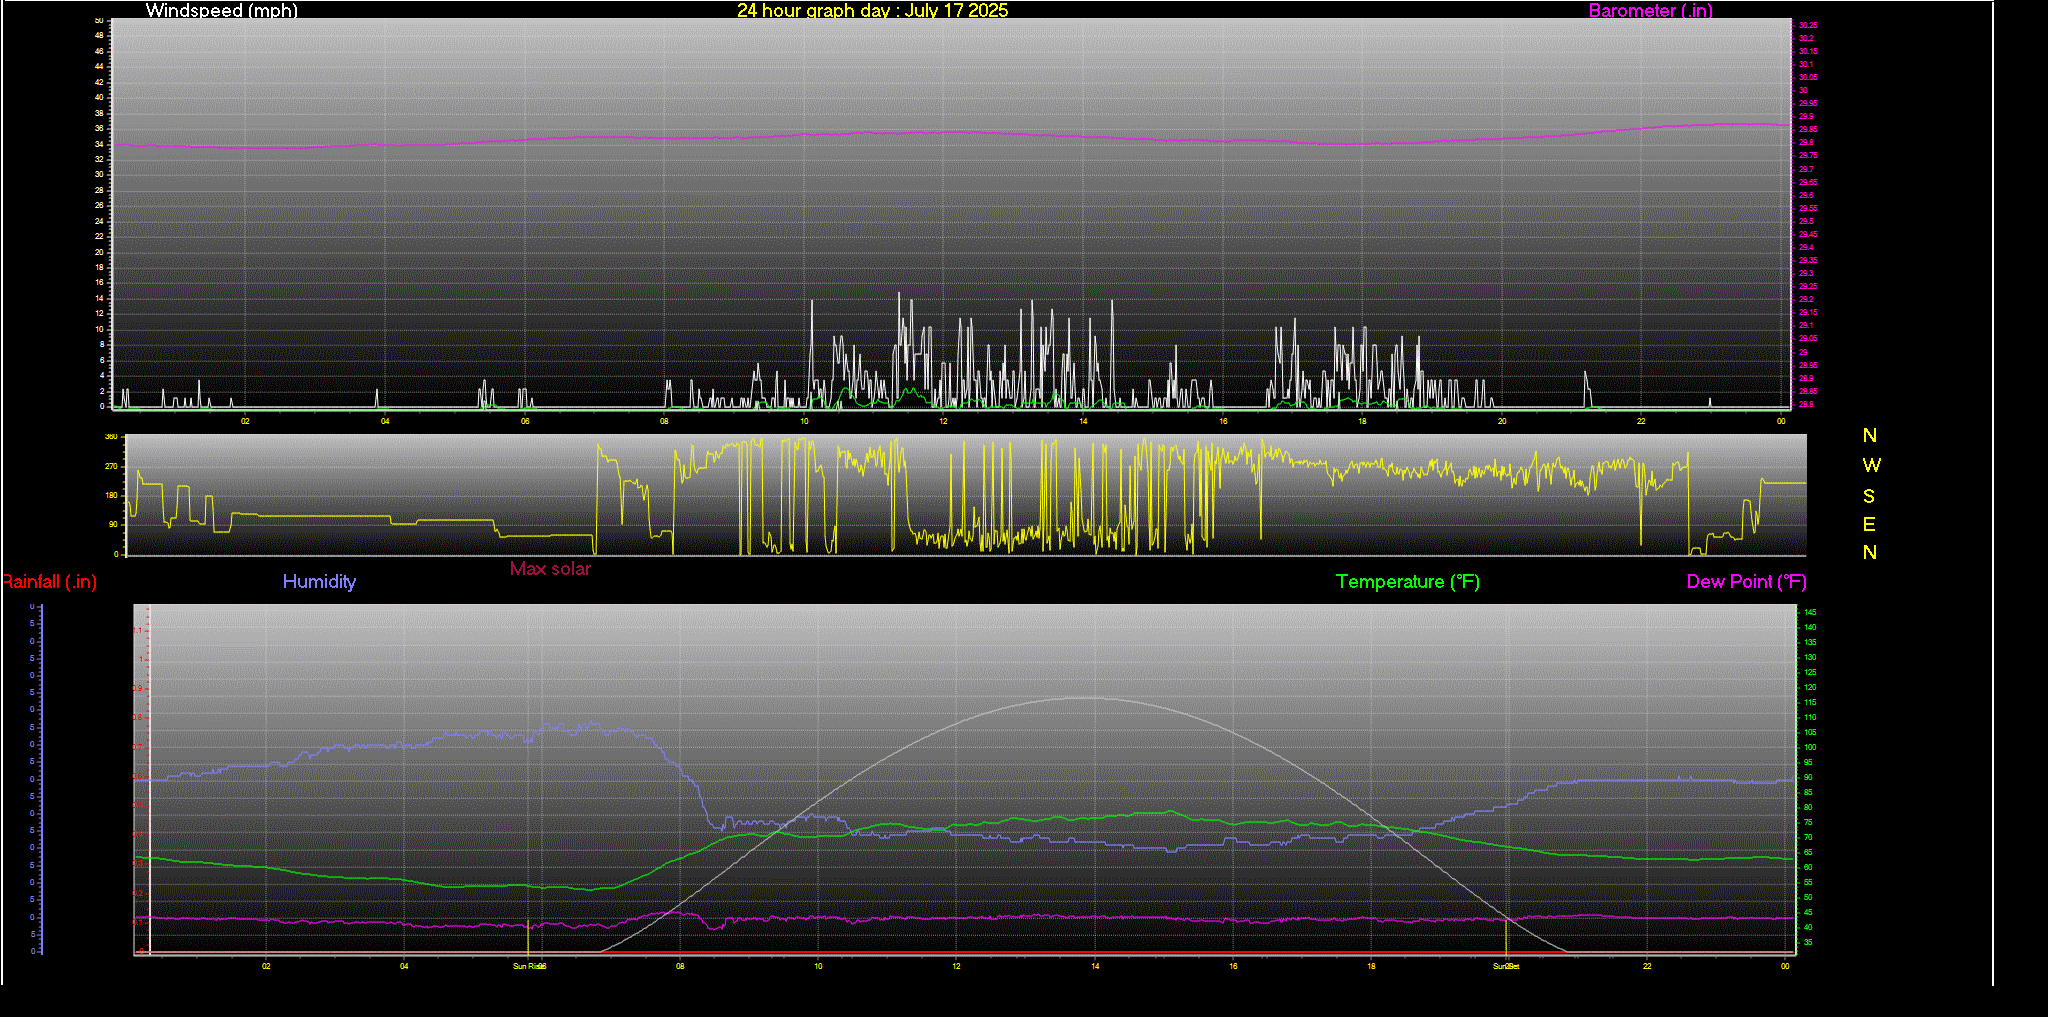The width and height of the screenshot is (2048, 1017).
Task: Click the '24 hour graph day : July 17 2025' heading
Action: pyautogui.click(x=872, y=11)
